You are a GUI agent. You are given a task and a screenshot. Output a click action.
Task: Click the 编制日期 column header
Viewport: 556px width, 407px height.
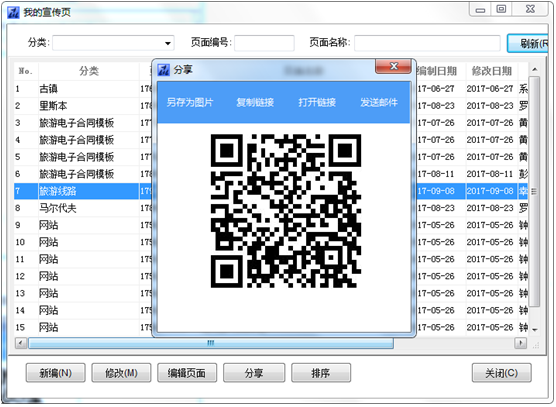(437, 71)
